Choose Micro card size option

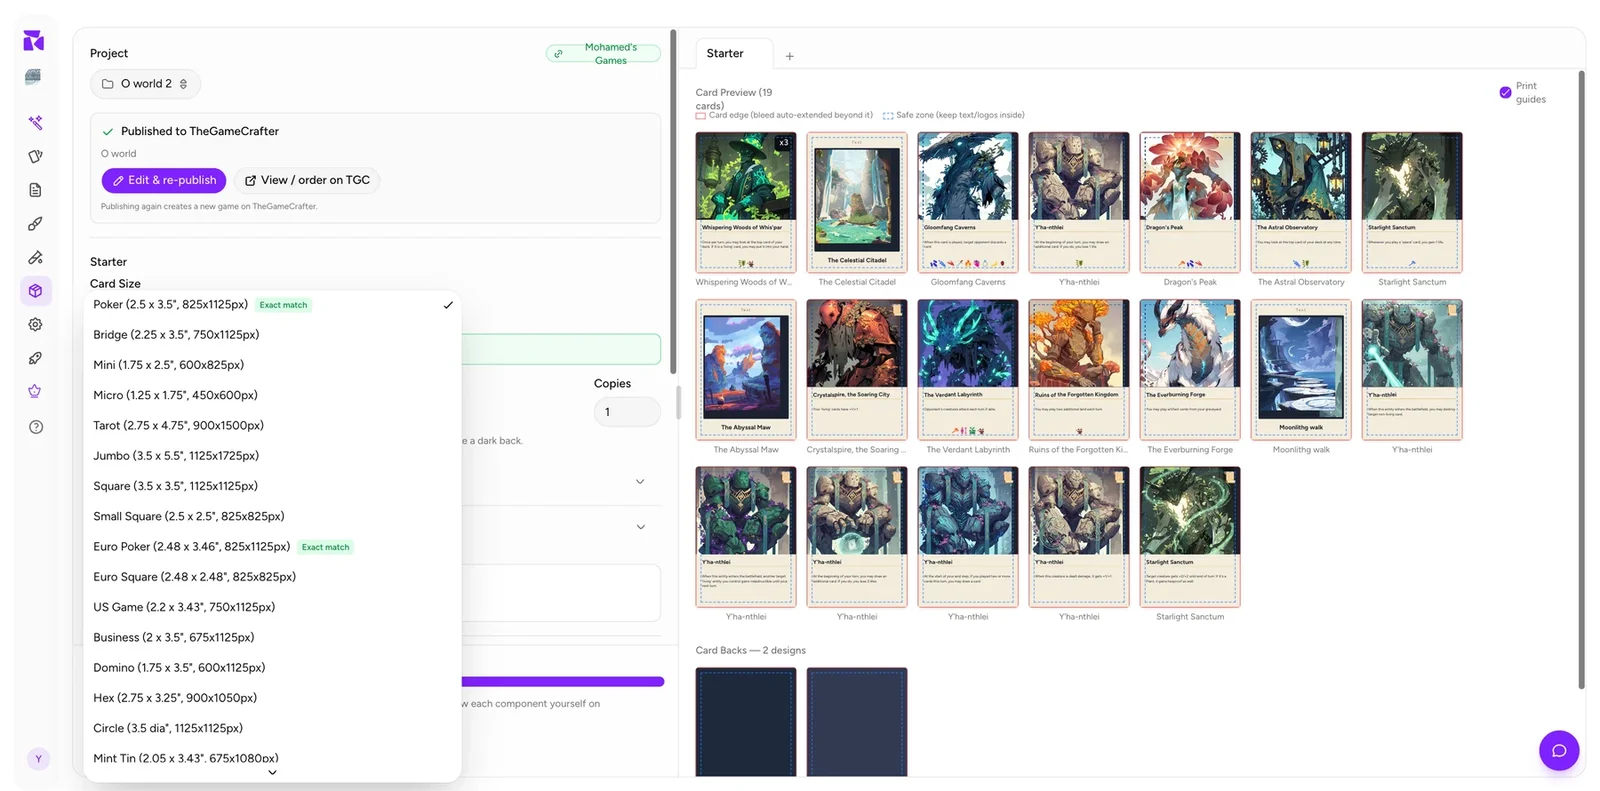[272, 395]
